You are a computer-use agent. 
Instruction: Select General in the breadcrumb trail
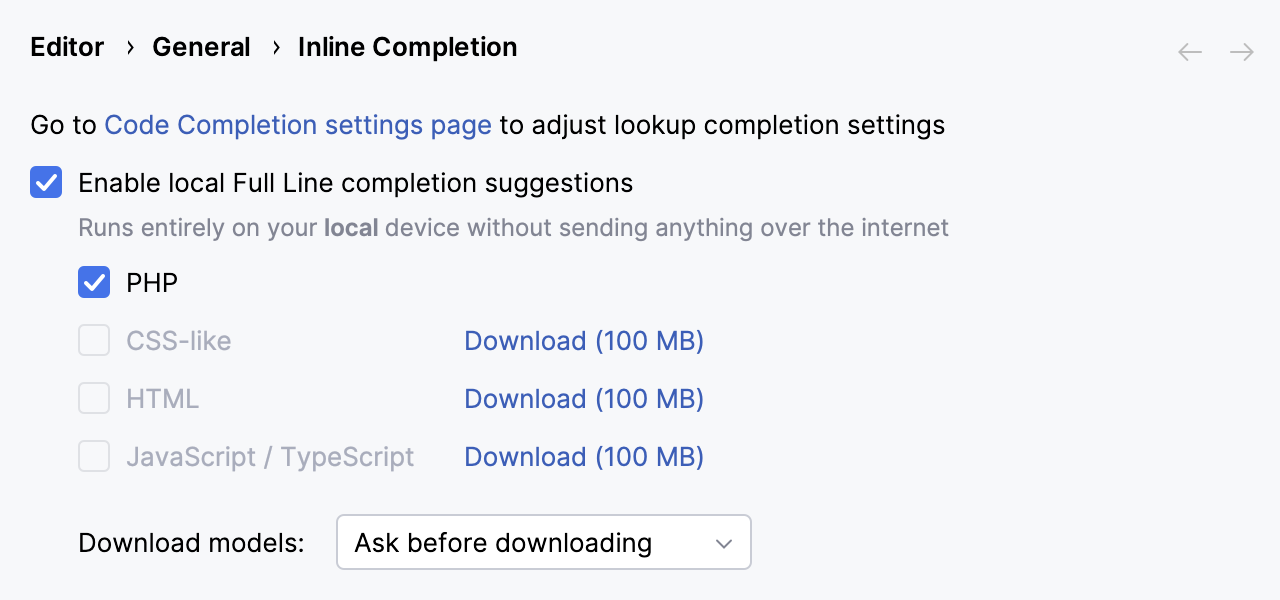(201, 47)
